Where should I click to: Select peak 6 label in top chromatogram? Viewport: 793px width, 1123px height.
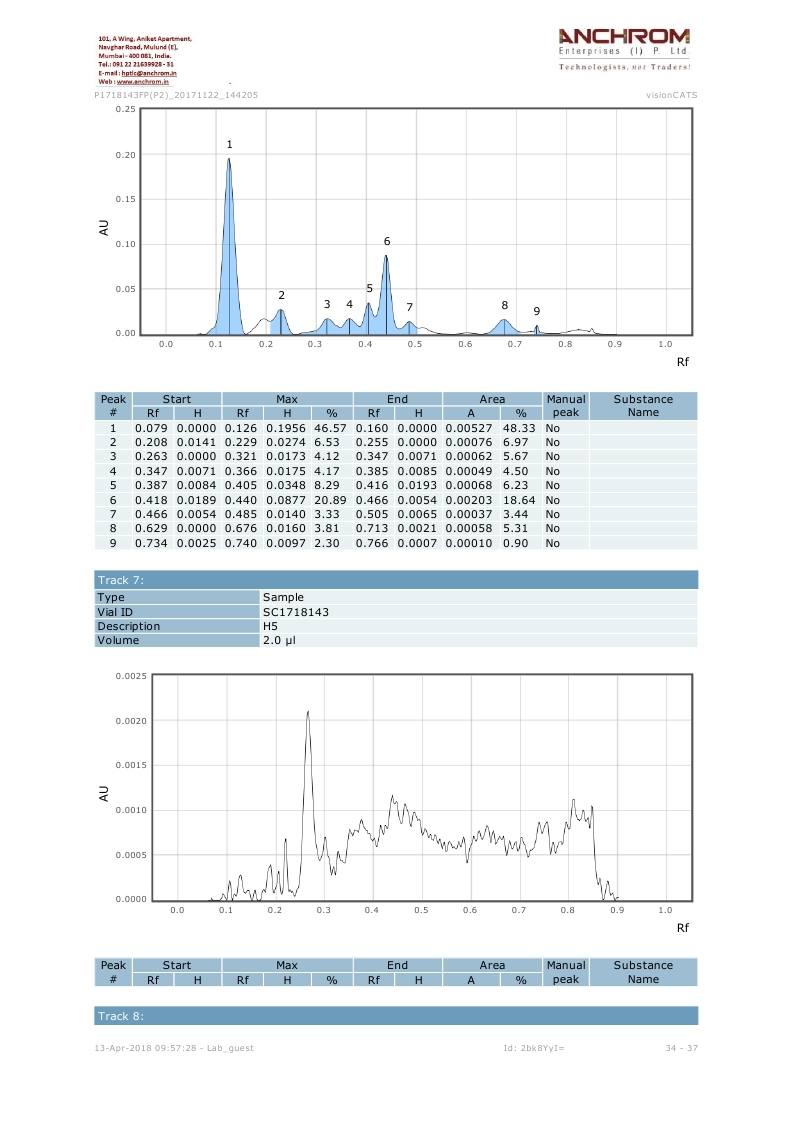387,241
